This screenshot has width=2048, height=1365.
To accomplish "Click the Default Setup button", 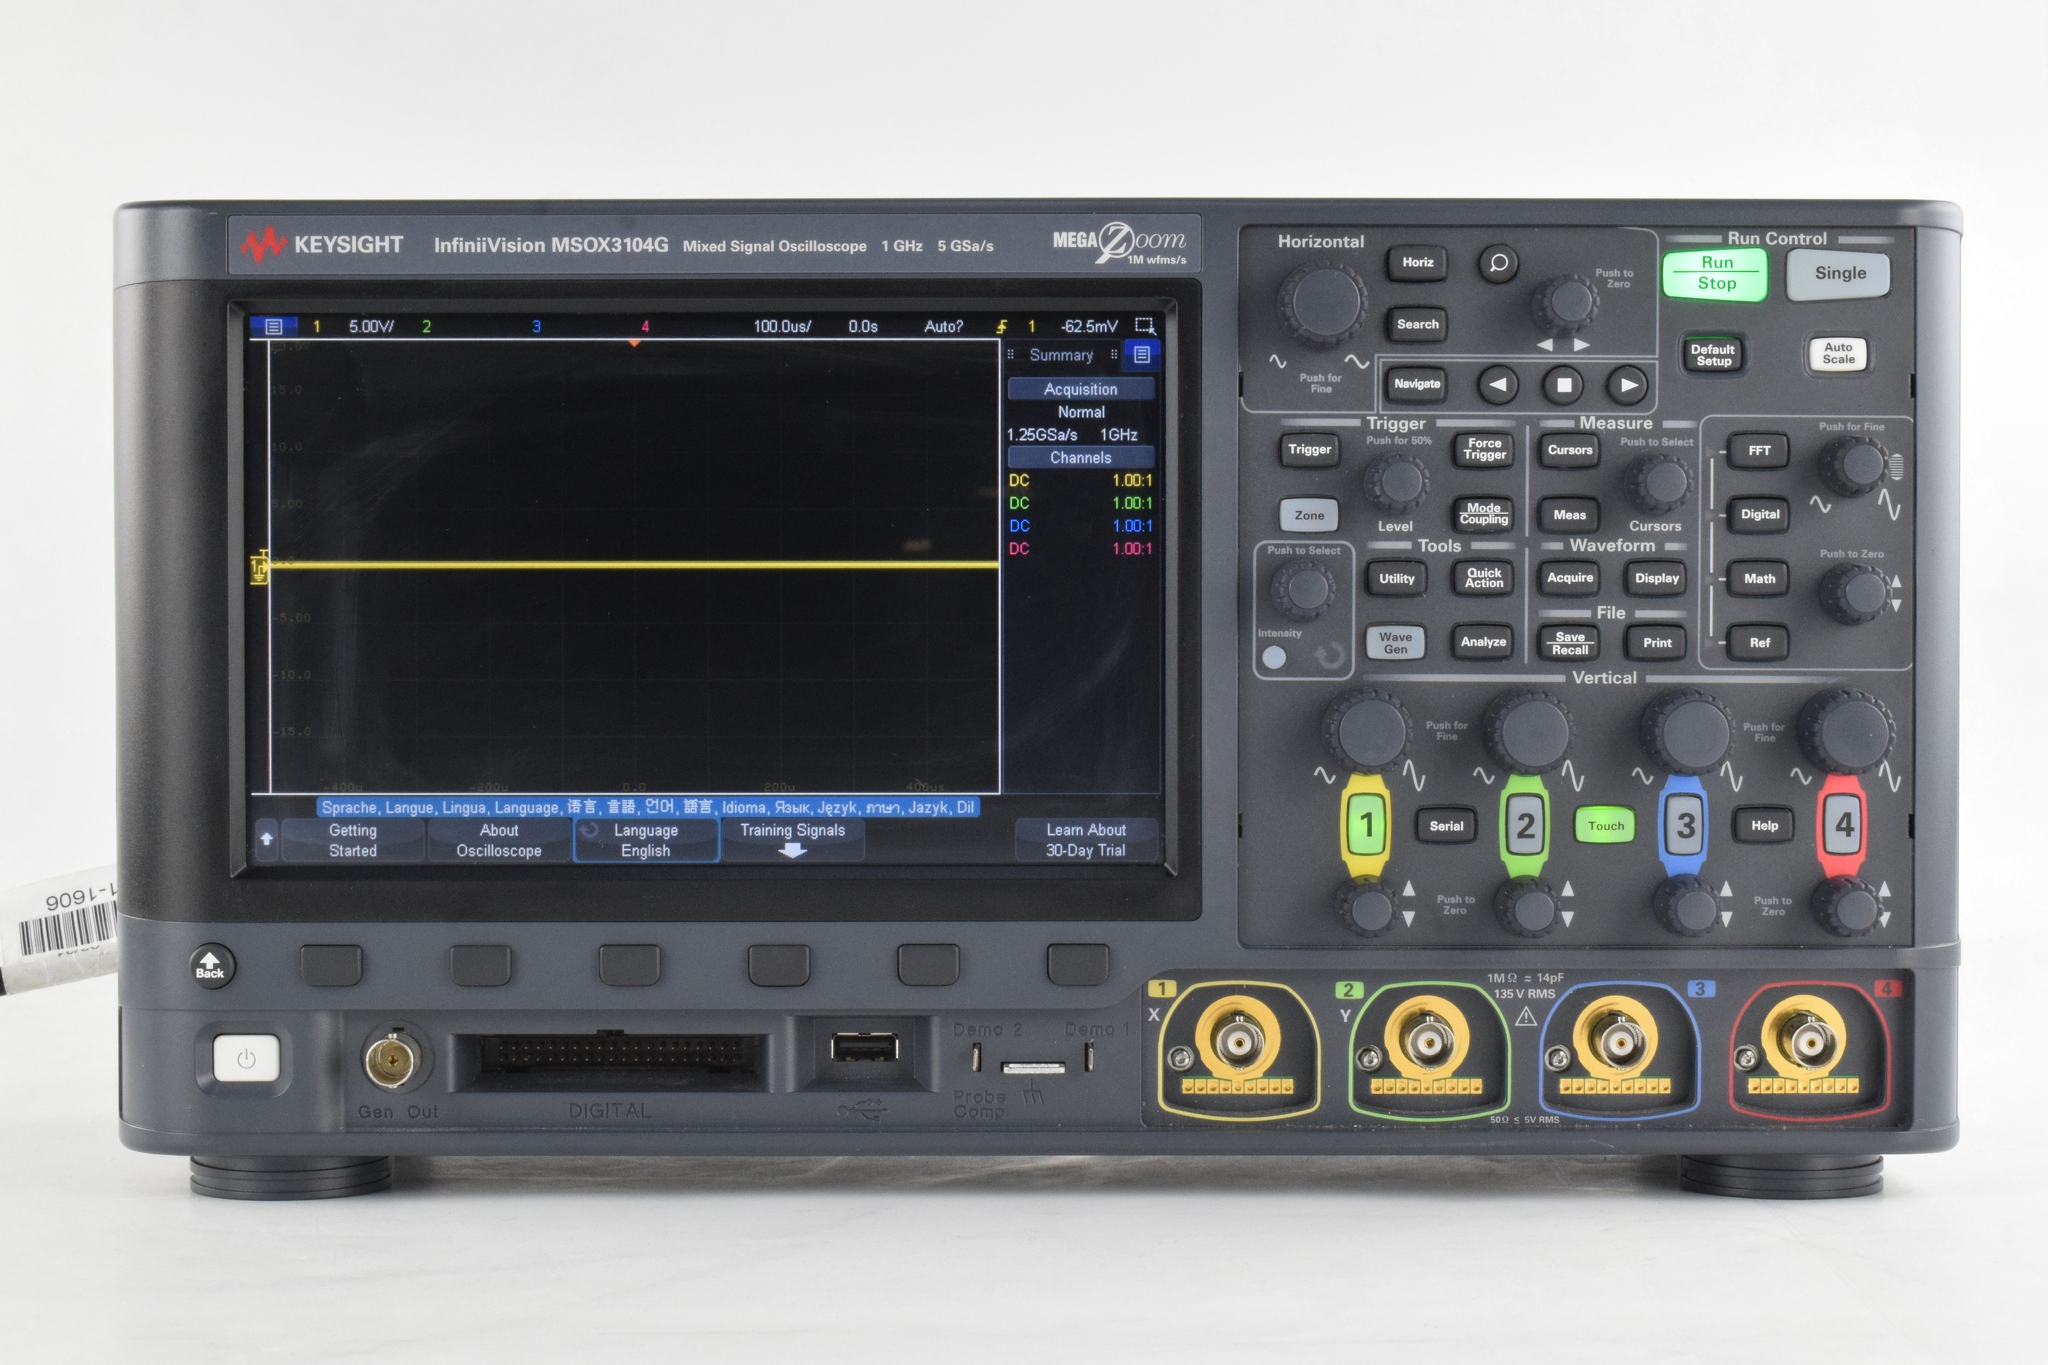I will click(1713, 355).
